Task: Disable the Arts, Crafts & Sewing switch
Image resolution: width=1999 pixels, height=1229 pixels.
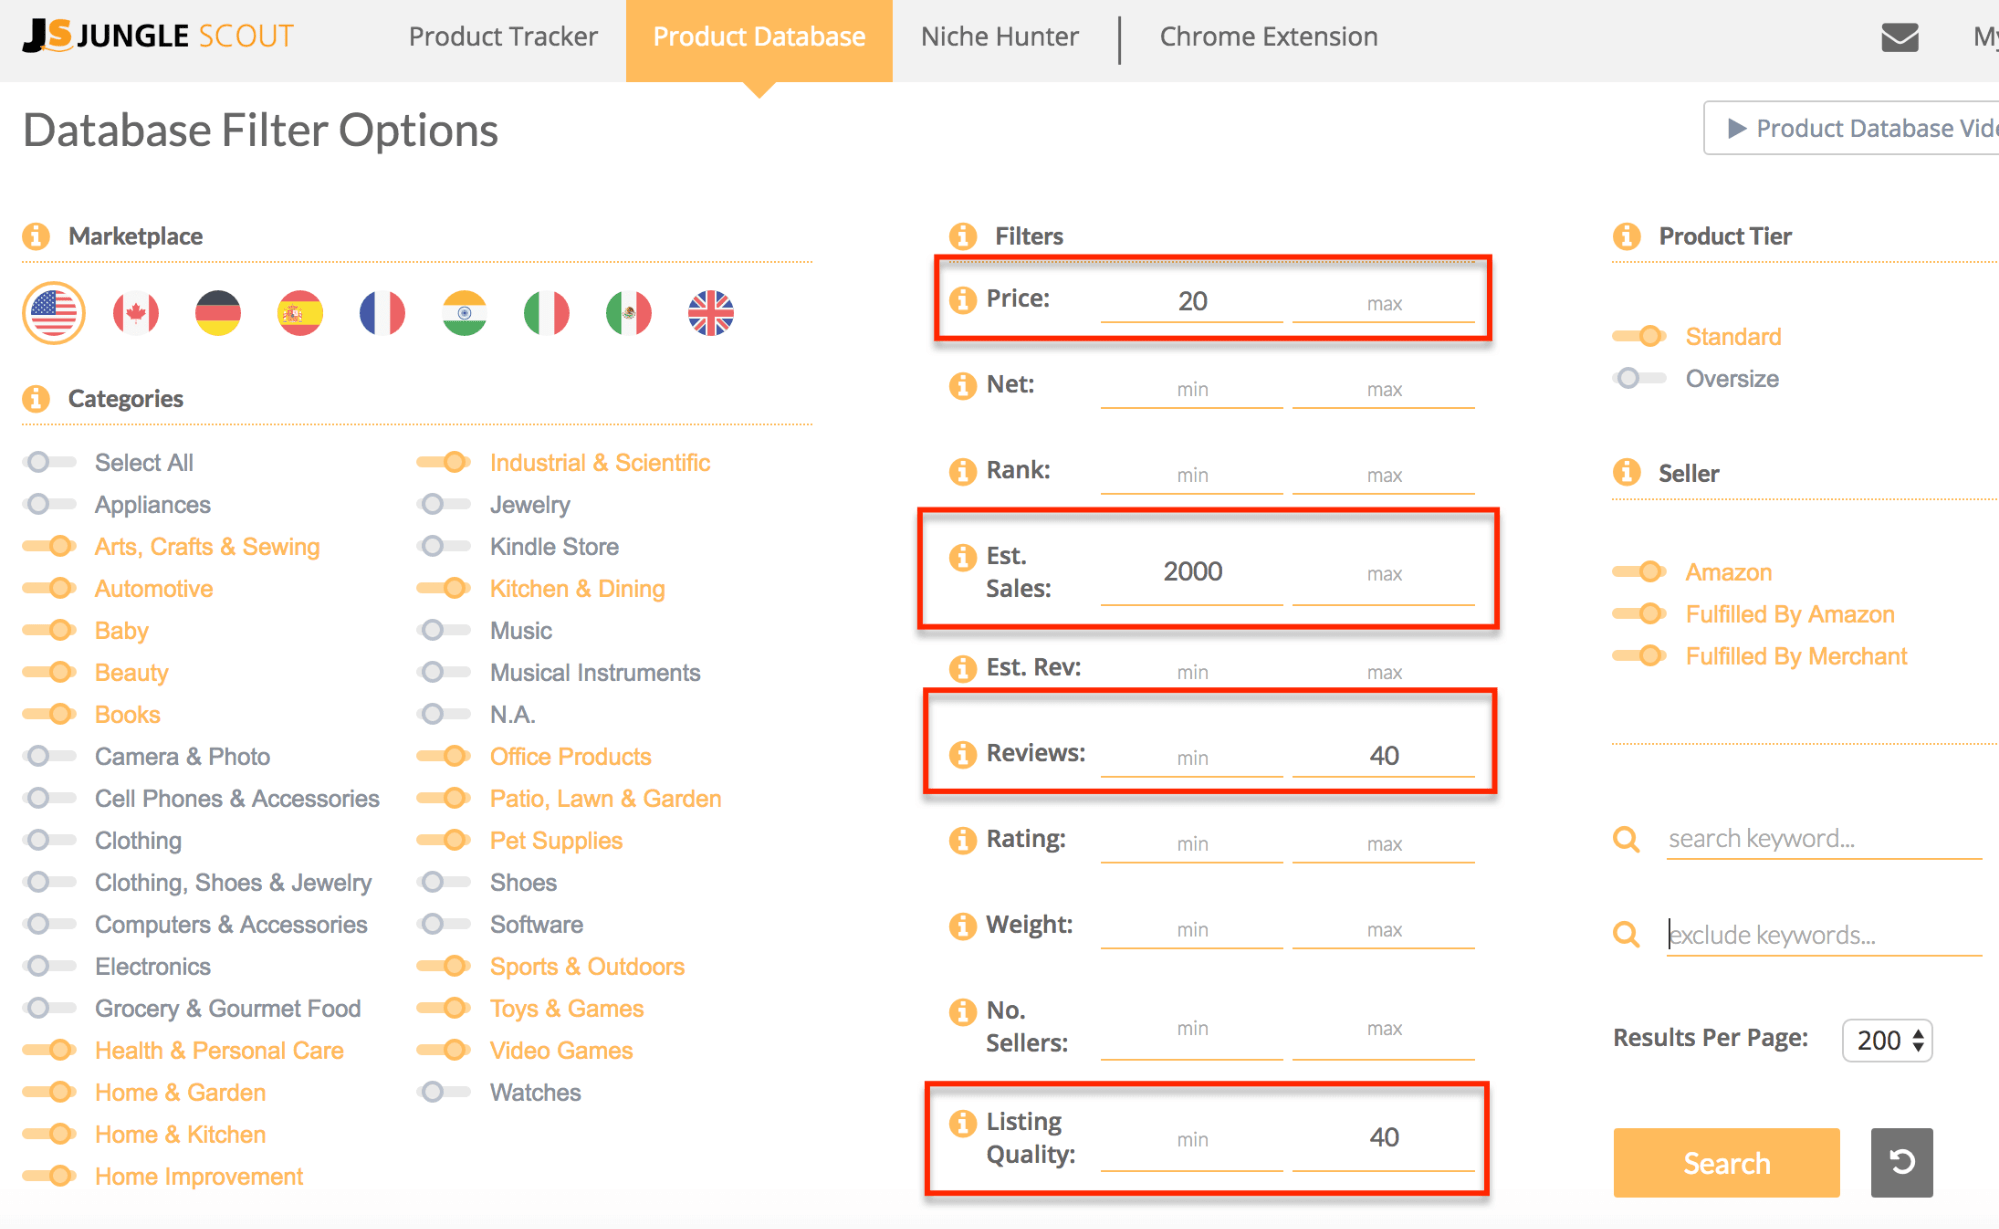Action: [49, 546]
